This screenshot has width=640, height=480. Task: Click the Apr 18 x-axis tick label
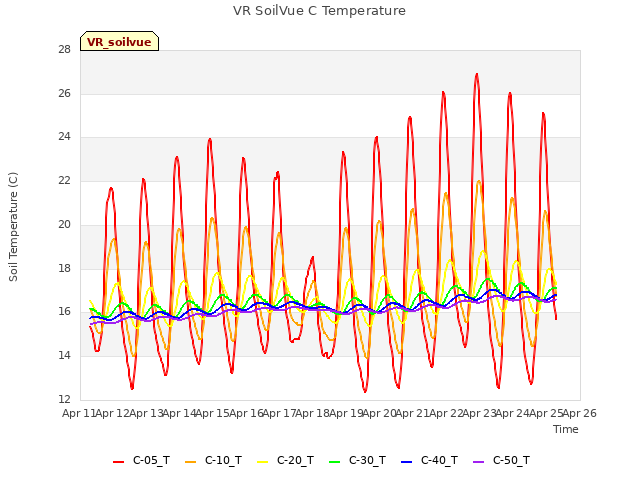pos(312,413)
